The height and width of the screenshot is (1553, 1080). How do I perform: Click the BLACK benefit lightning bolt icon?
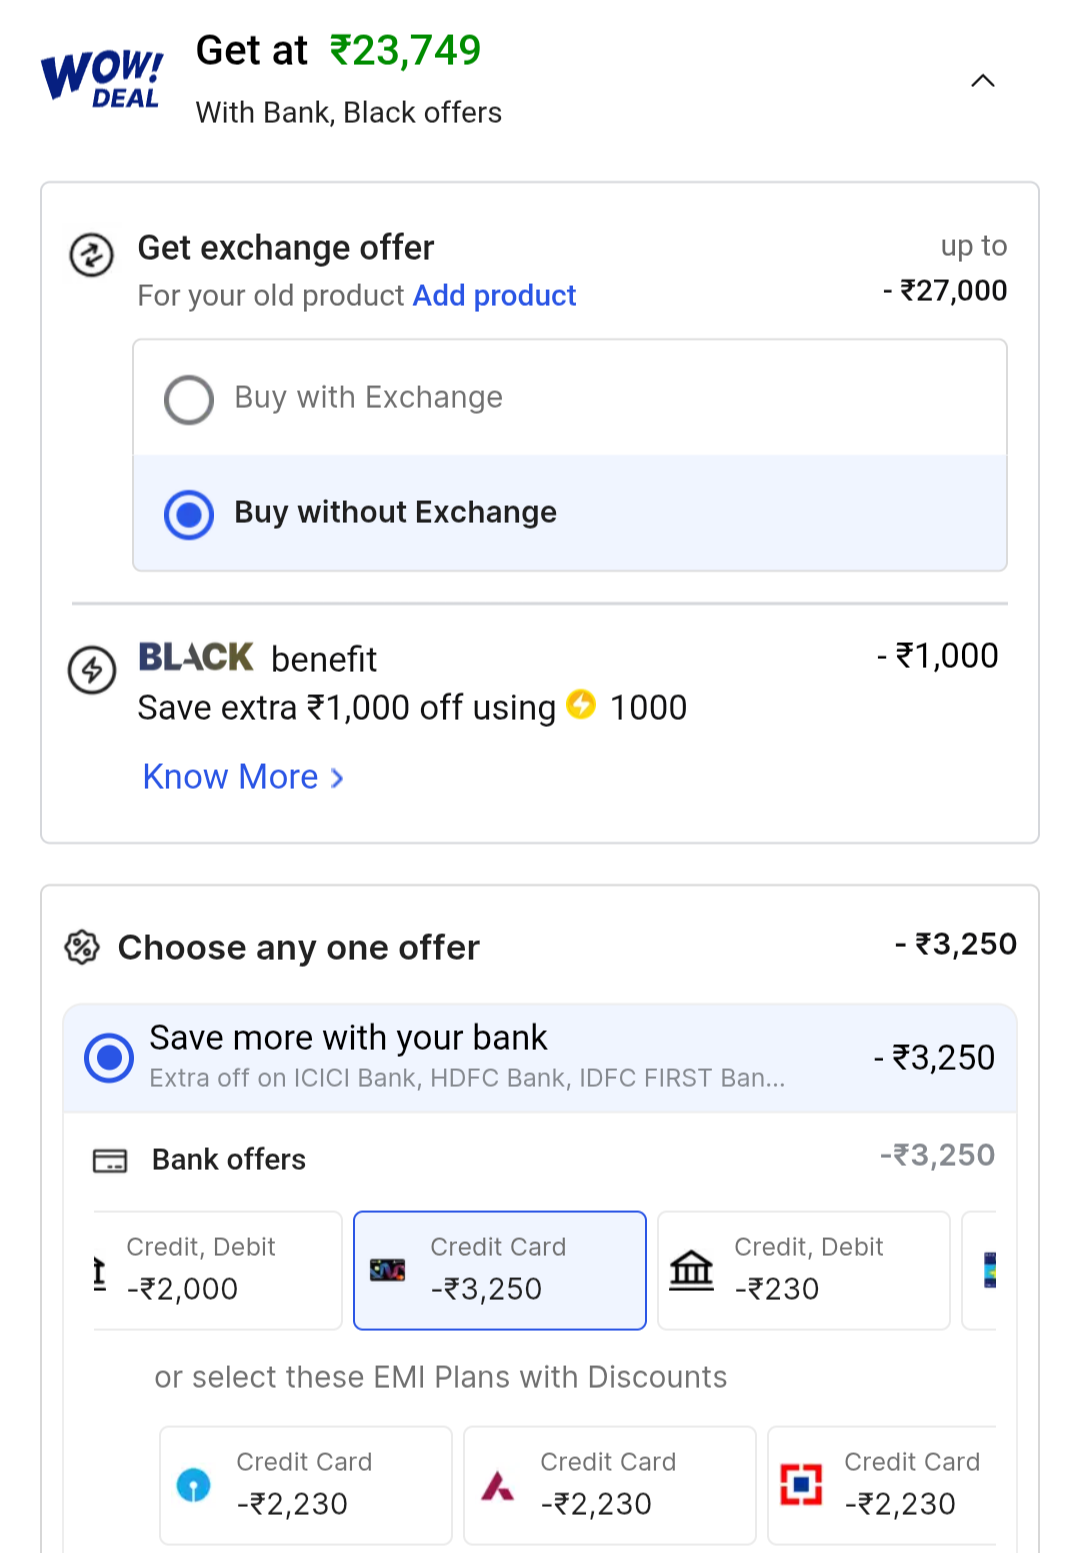(x=91, y=669)
